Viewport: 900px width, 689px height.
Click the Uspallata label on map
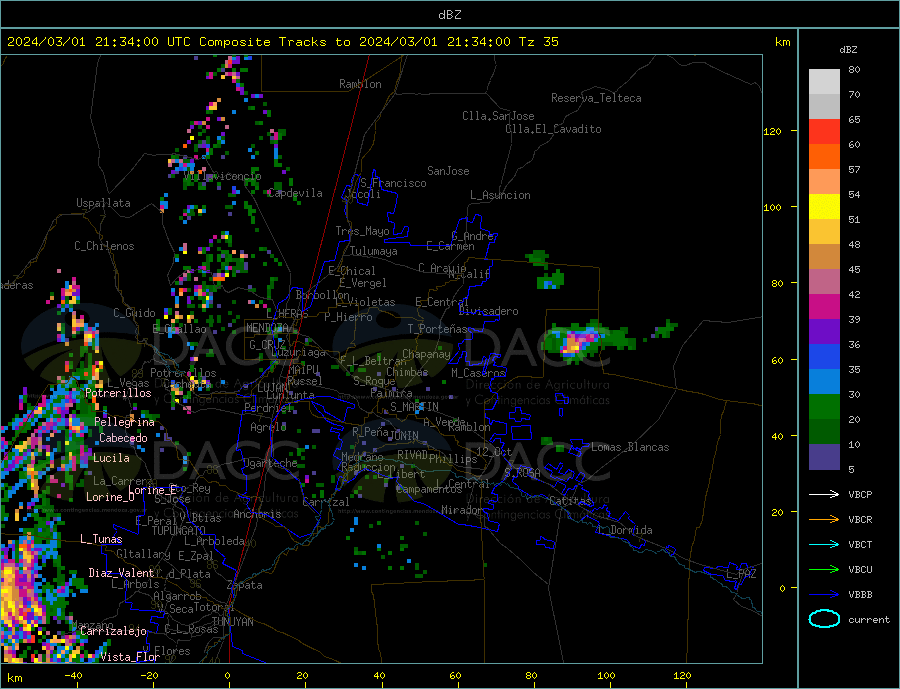[103, 203]
